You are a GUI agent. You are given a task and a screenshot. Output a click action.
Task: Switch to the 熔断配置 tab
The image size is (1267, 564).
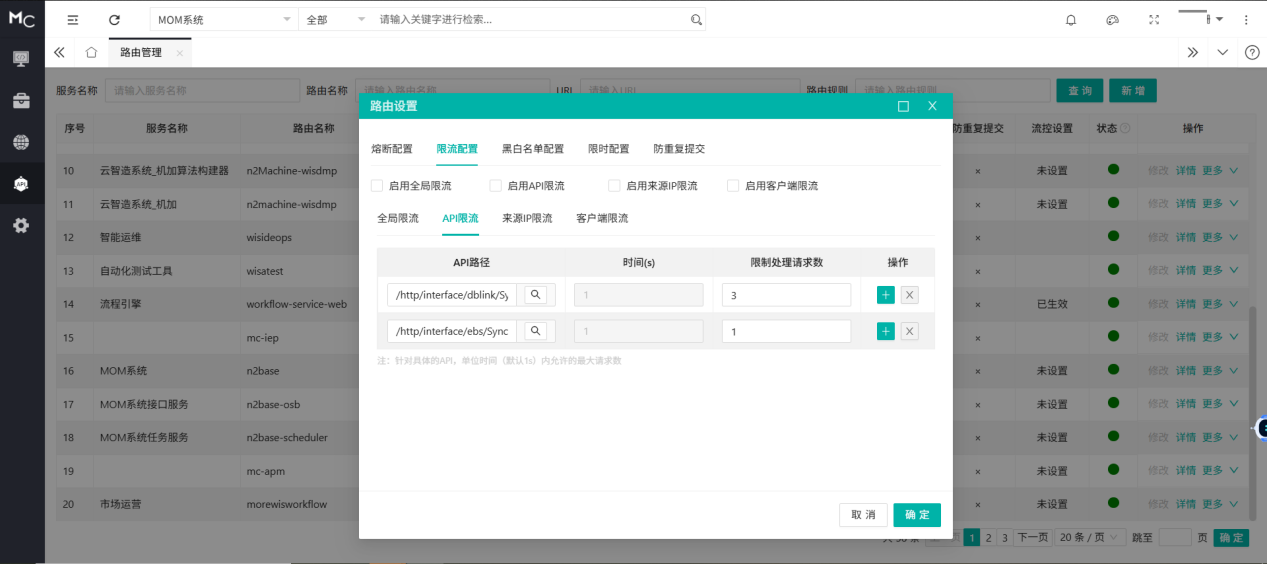tap(392, 149)
